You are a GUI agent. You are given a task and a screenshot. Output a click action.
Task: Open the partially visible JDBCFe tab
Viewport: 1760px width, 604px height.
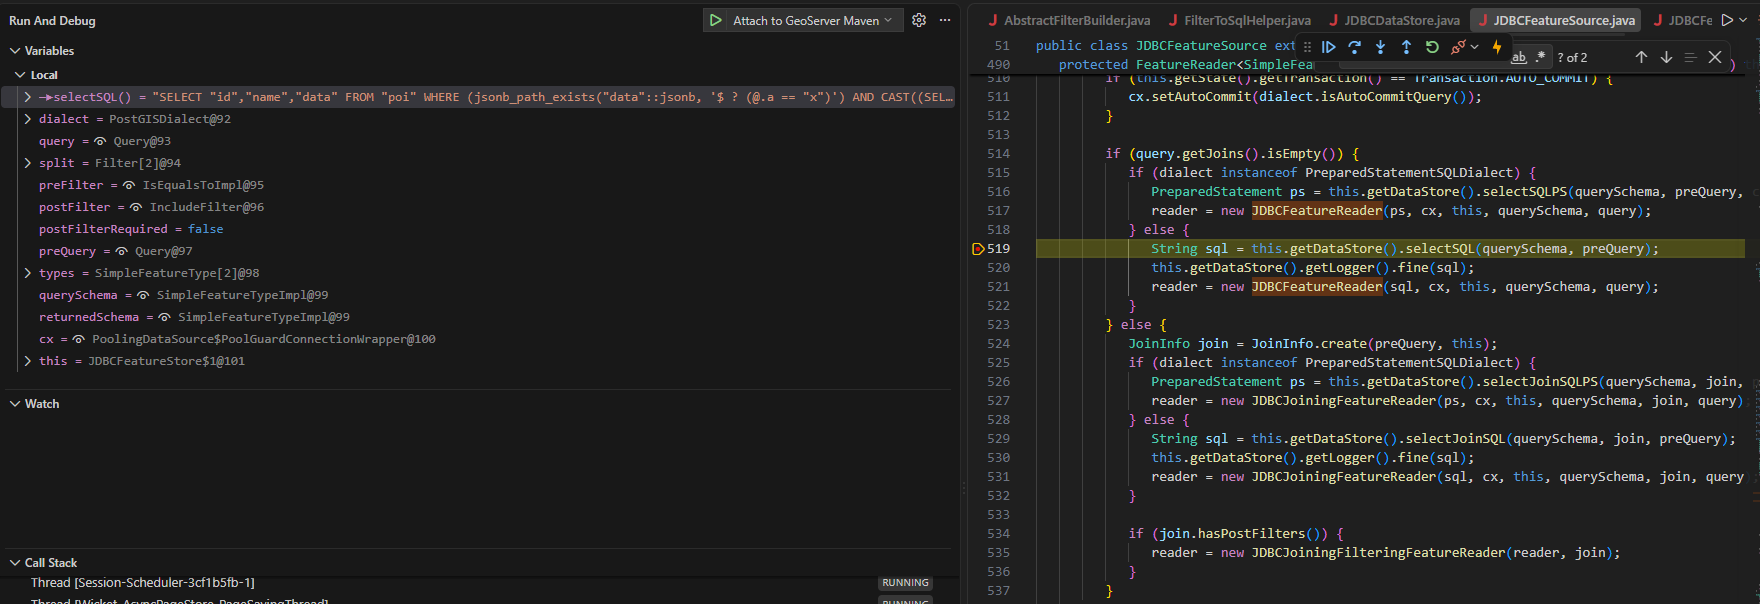1683,20
